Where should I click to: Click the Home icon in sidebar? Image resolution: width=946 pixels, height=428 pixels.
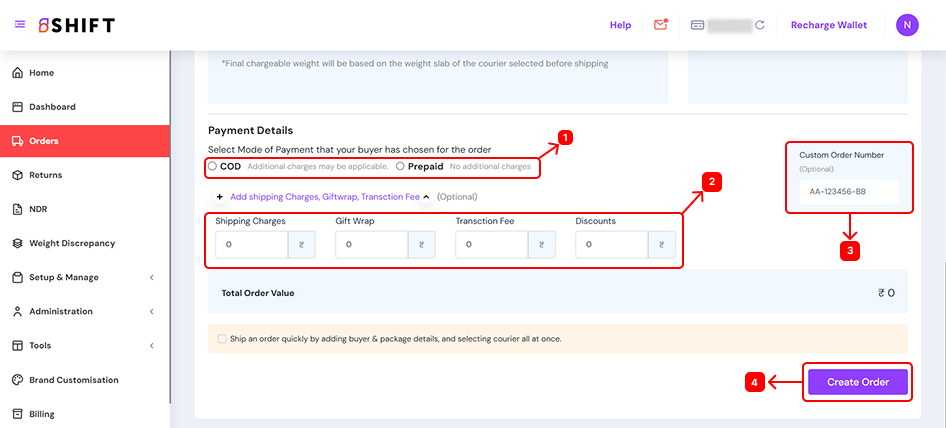17,73
